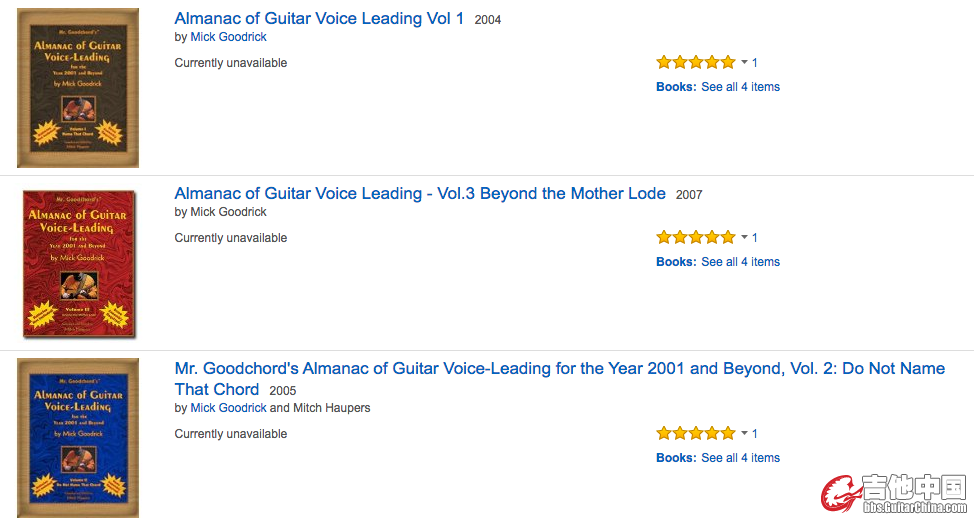
Task: Click the review count beside Vol 1 stars
Action: pos(755,63)
